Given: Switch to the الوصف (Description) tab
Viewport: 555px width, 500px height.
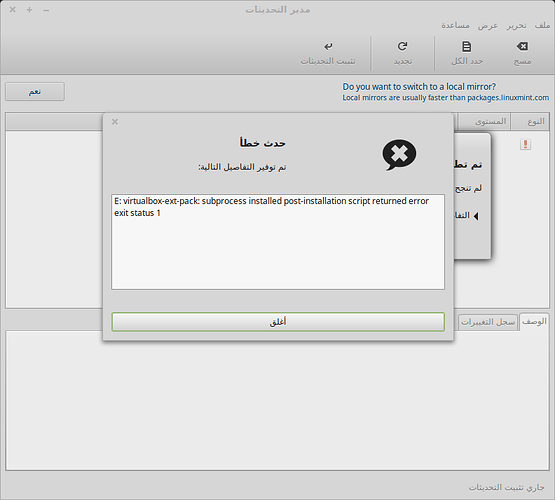Looking at the screenshot, I should (534, 322).
